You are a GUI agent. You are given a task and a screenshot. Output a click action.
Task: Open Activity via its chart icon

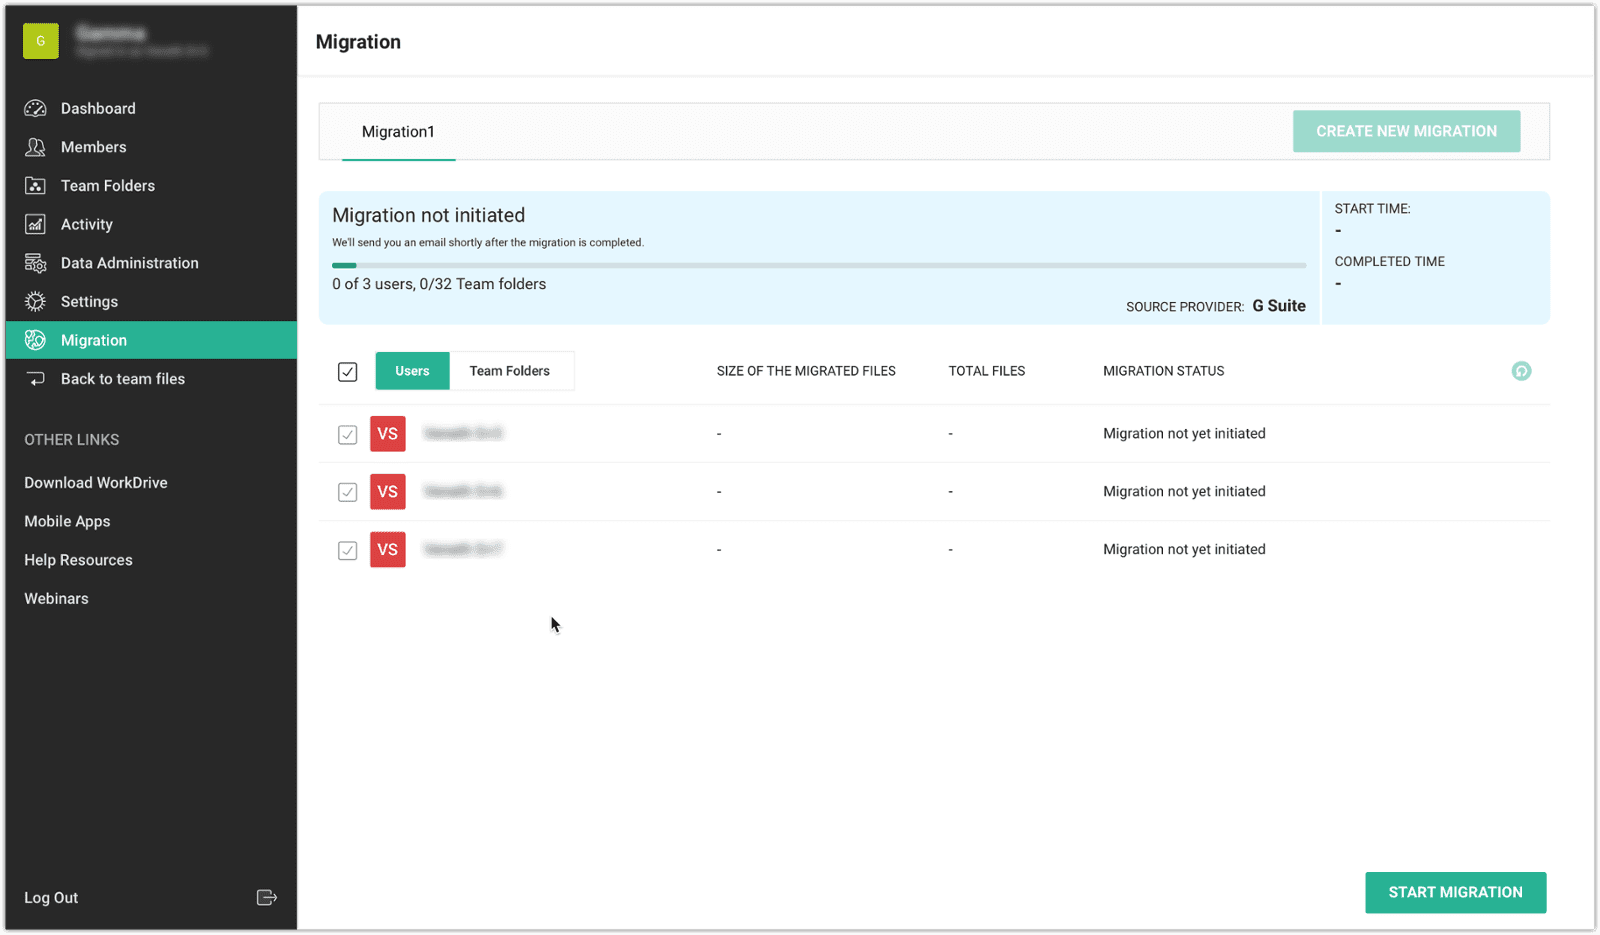(x=36, y=224)
